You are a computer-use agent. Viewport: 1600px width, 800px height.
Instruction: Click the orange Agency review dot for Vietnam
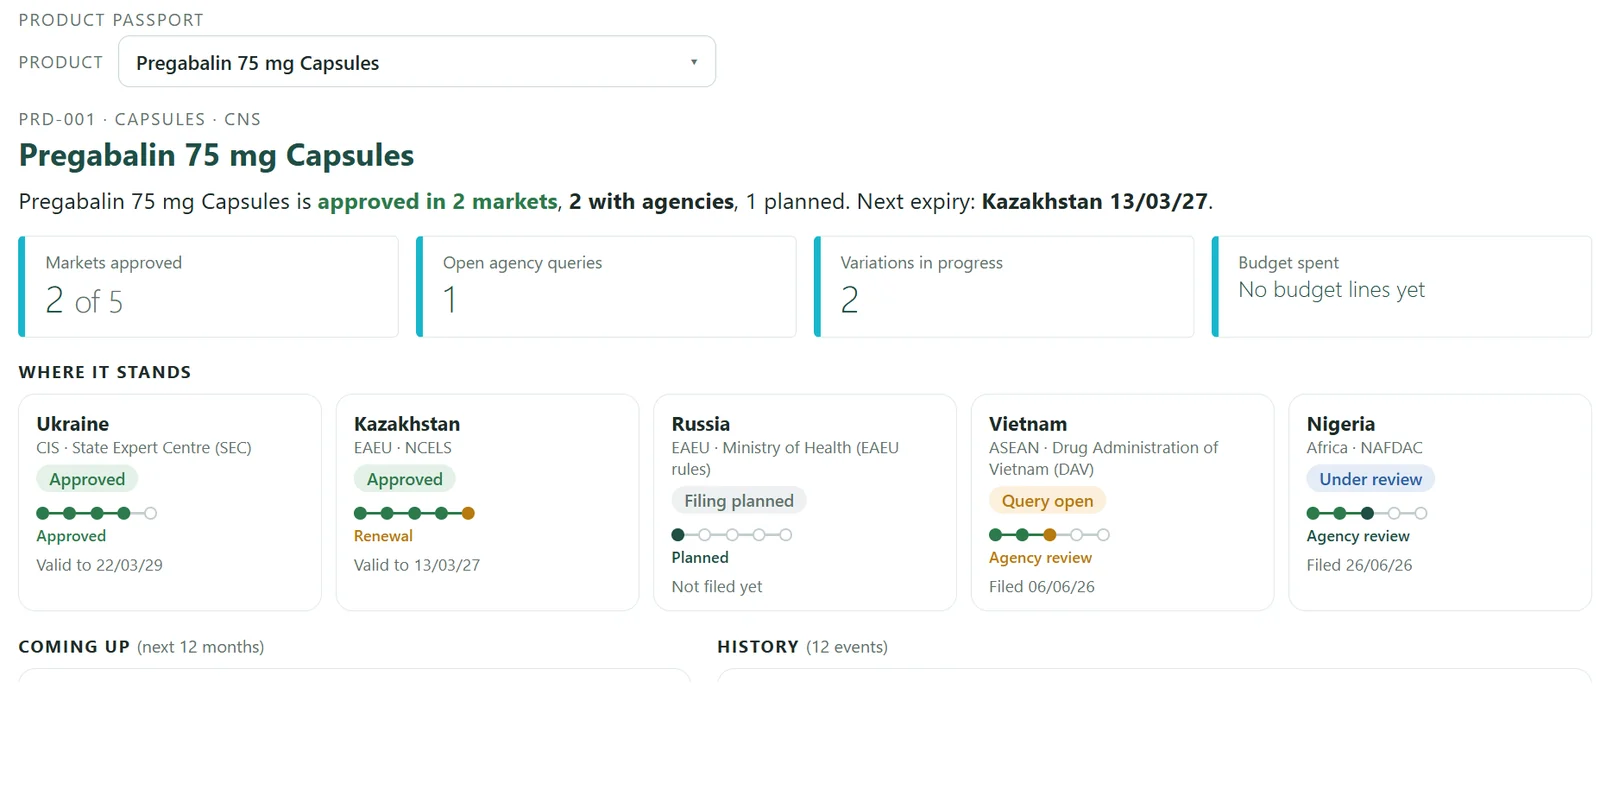(1049, 535)
